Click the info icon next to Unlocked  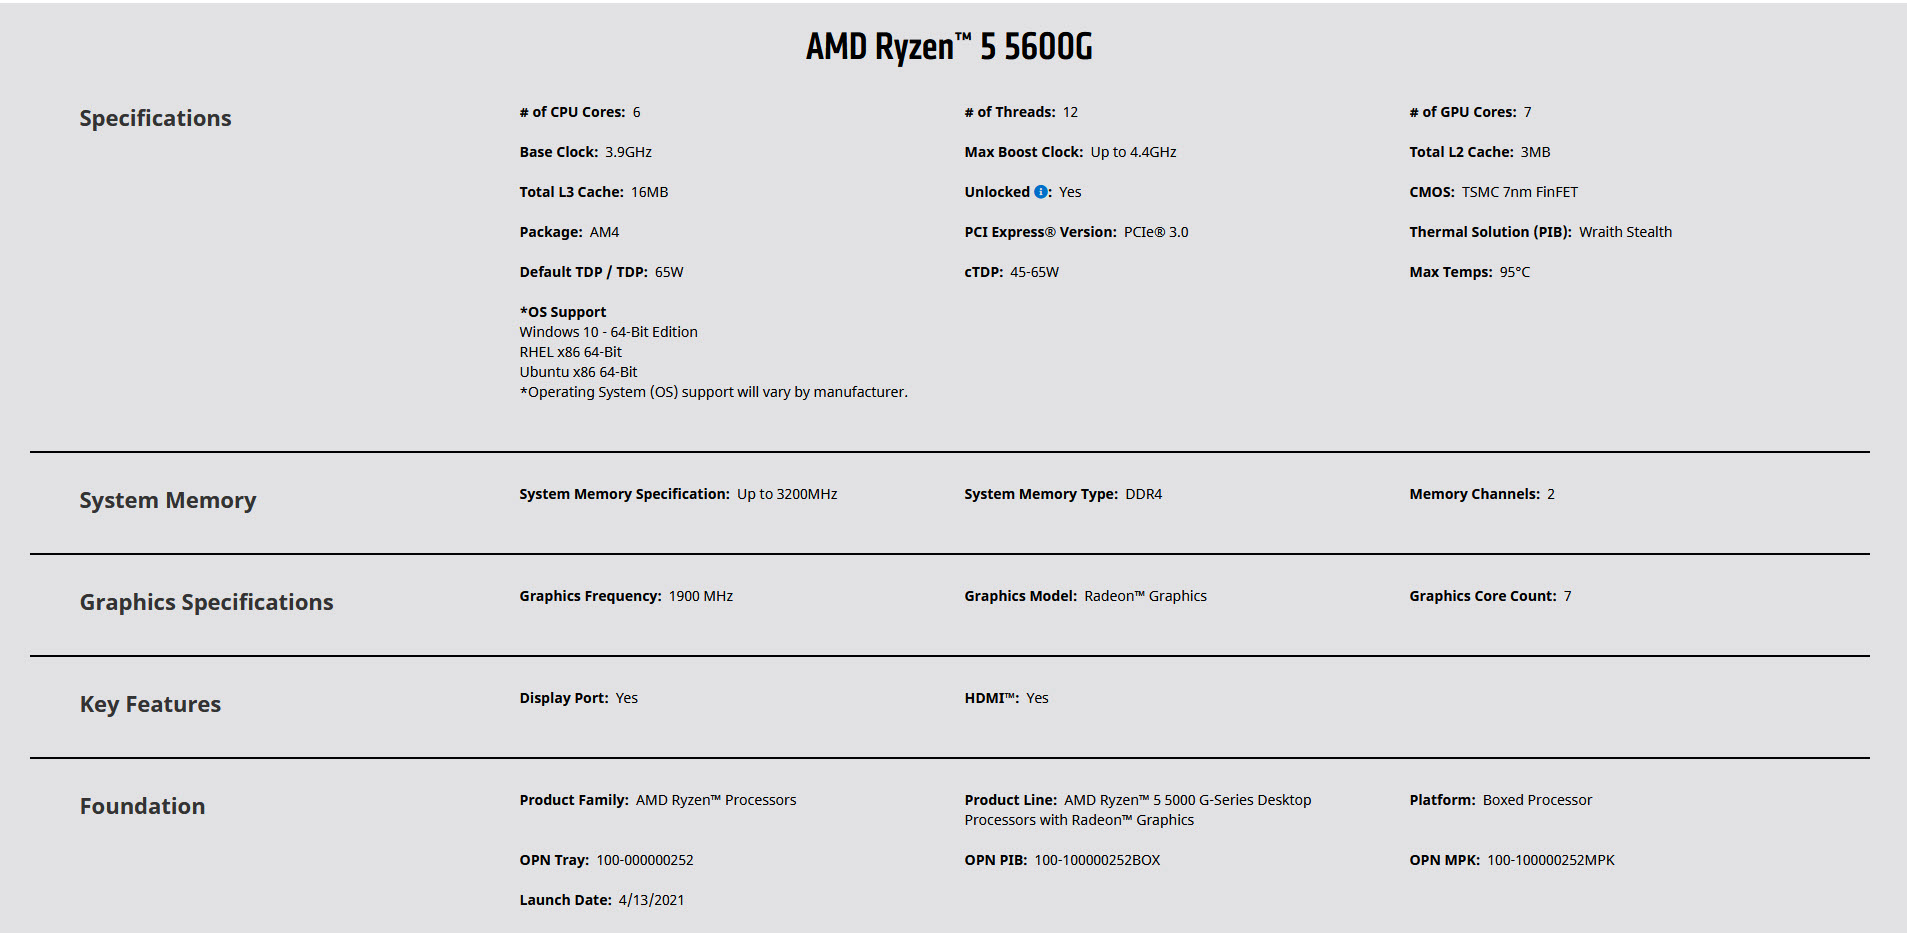click(1041, 192)
